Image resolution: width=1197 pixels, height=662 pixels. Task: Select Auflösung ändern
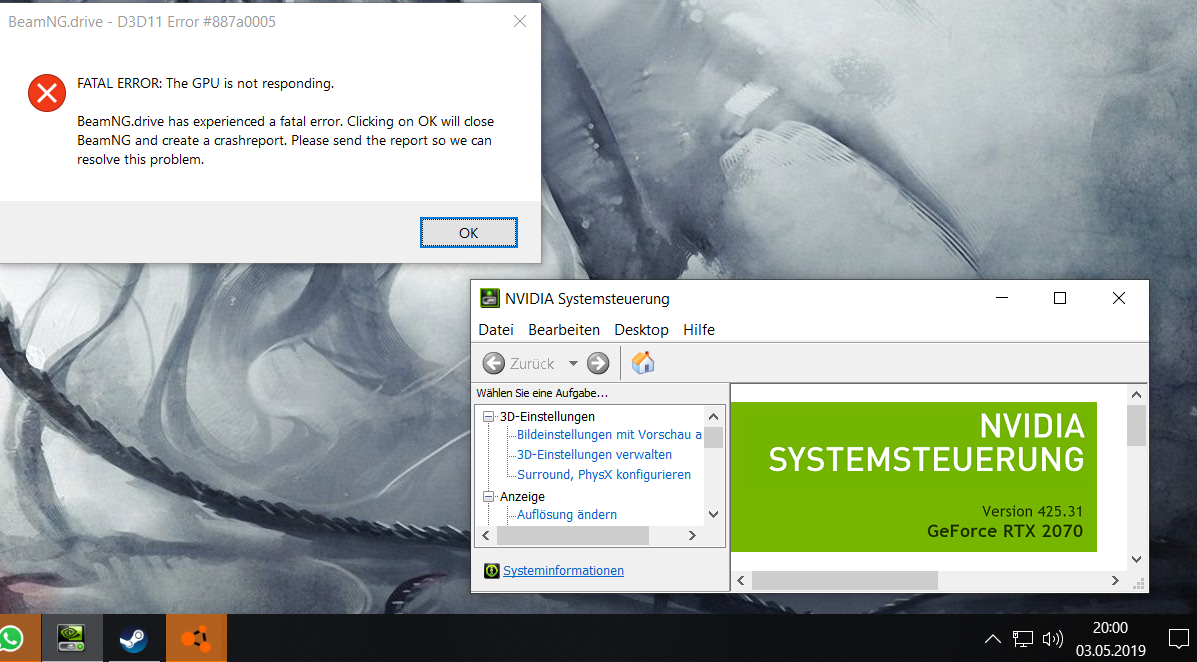pyautogui.click(x=566, y=515)
